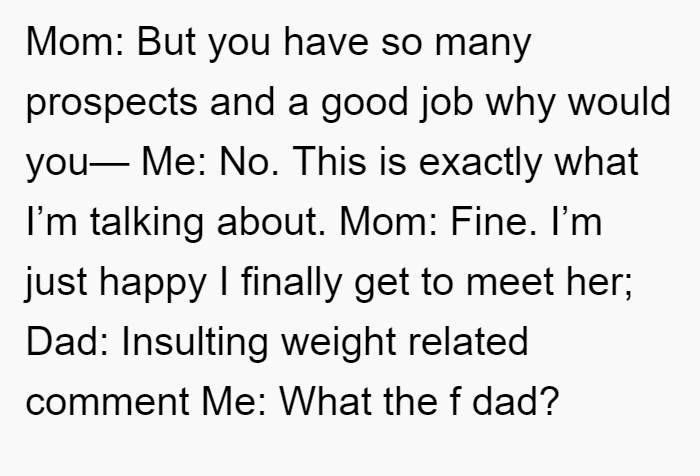Click the word "Fine." in the text
The width and height of the screenshot is (700, 476).
(494, 222)
